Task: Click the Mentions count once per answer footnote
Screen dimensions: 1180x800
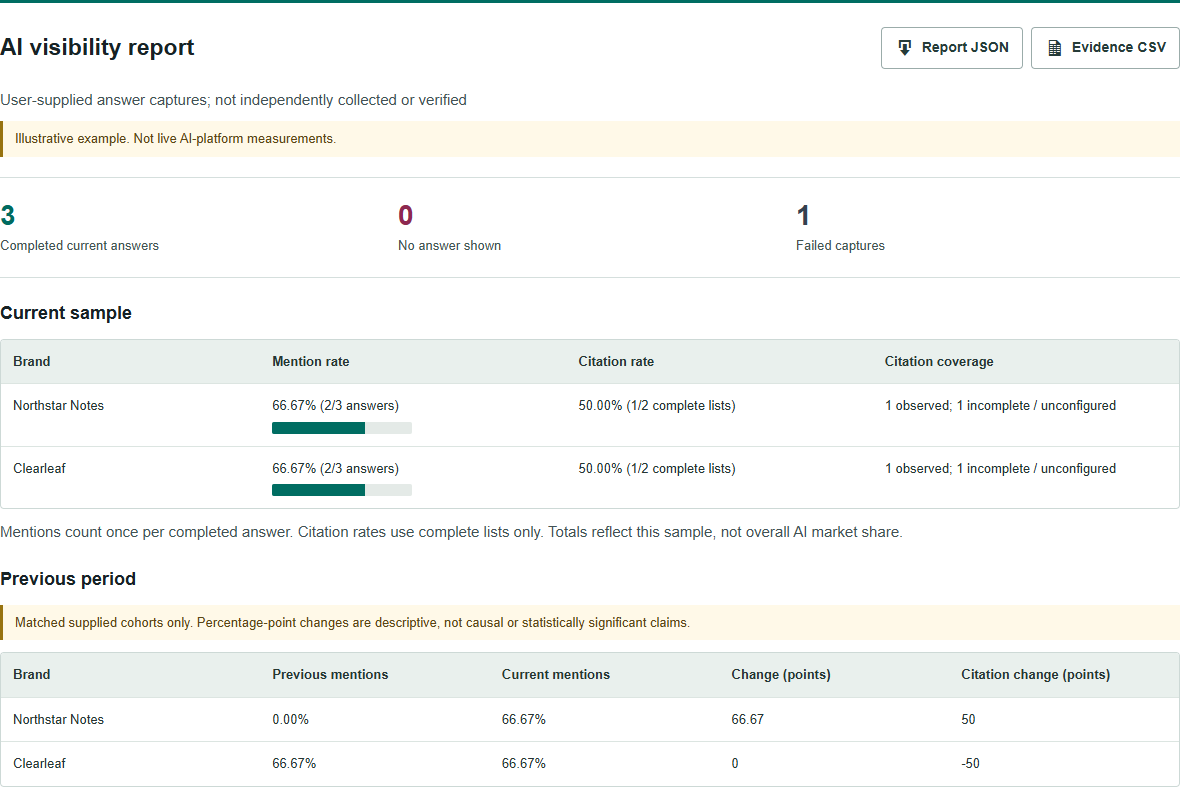Action: click(x=451, y=532)
